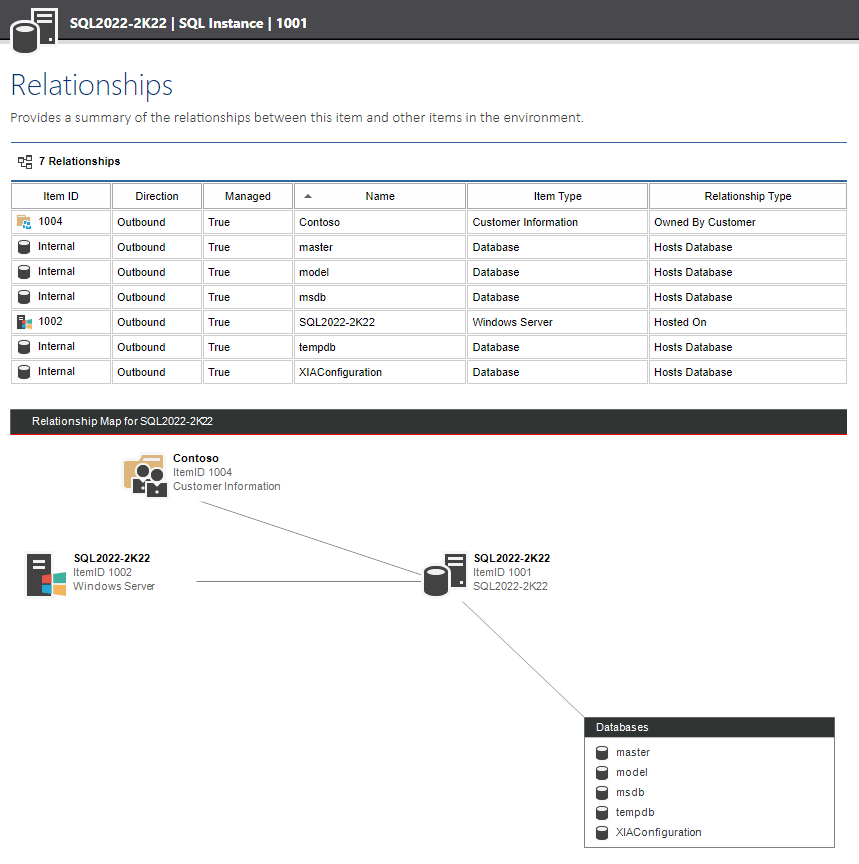Screen dimensions: 859x864
Task: Click ItemID 1004 label in the map
Action: [x=202, y=472]
